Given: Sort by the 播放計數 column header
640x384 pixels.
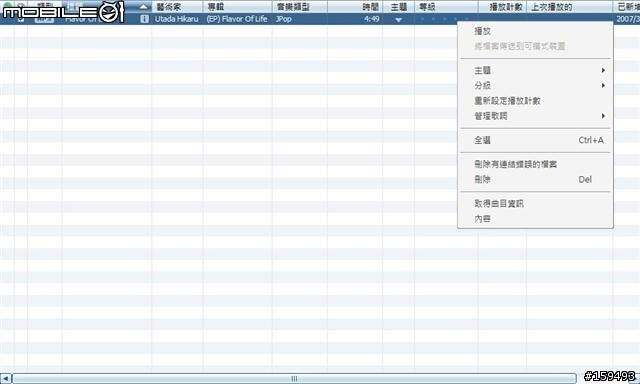Looking at the screenshot, I should [x=502, y=7].
